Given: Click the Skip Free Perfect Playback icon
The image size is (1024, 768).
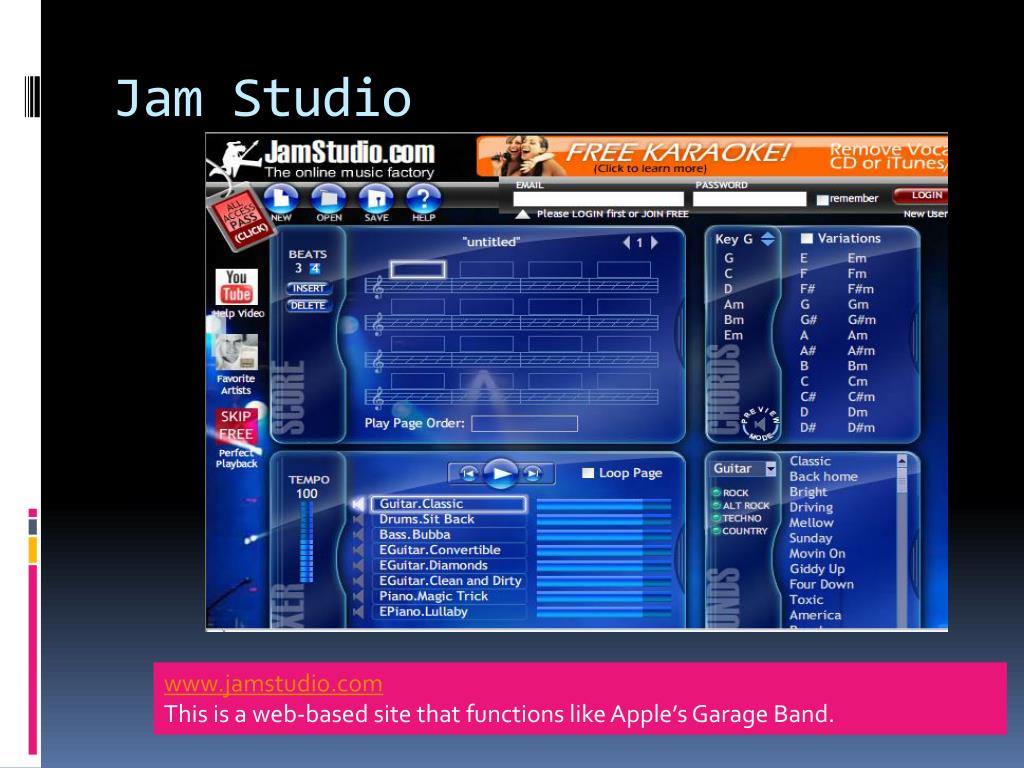Looking at the screenshot, I should tap(236, 426).
